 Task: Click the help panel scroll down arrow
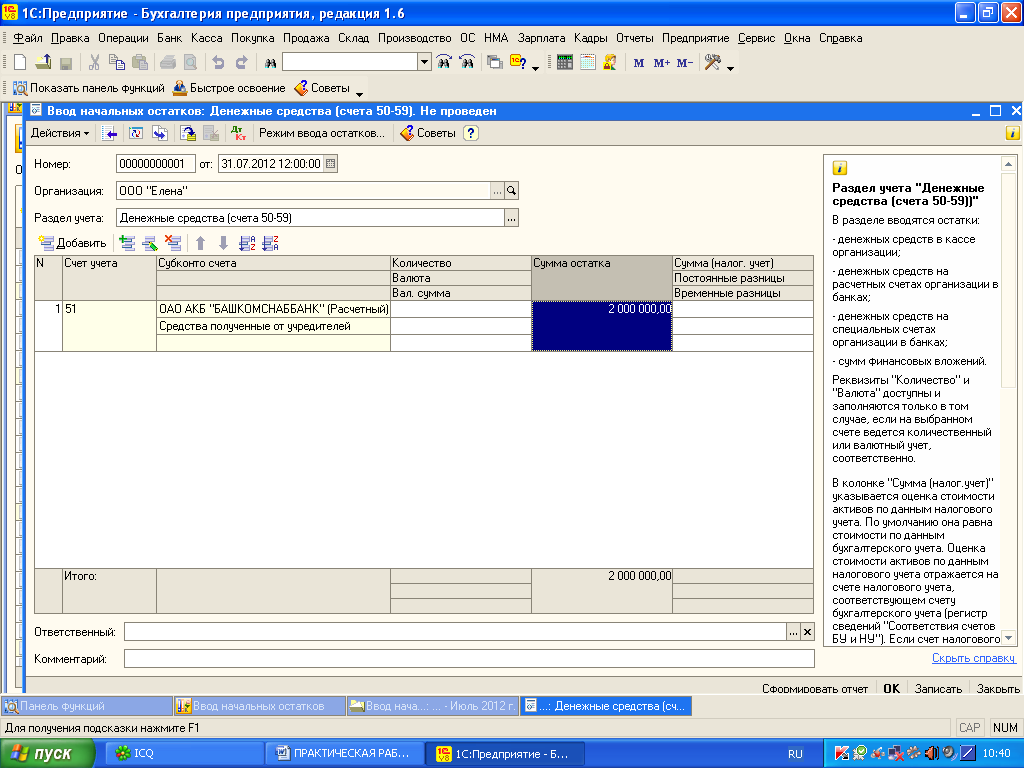1008,638
